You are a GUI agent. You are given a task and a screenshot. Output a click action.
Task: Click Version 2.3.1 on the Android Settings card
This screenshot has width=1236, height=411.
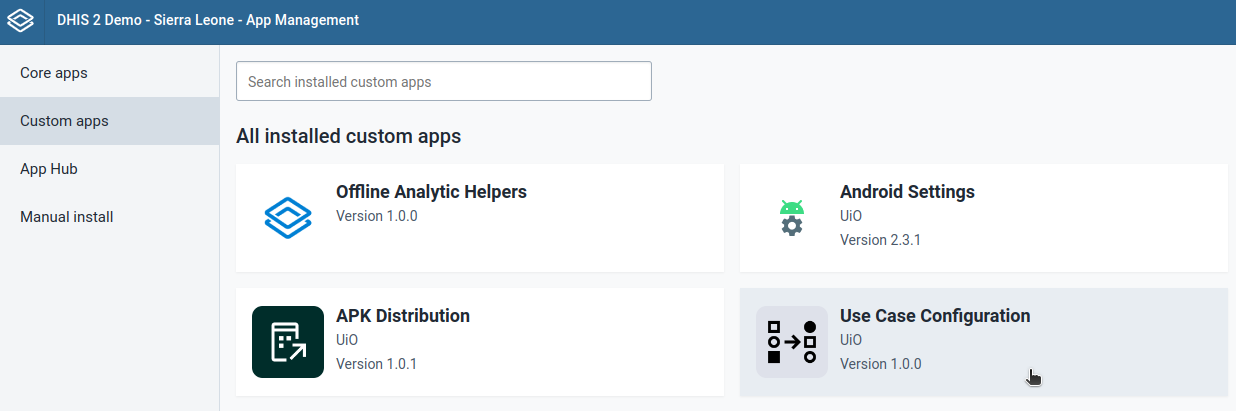880,240
